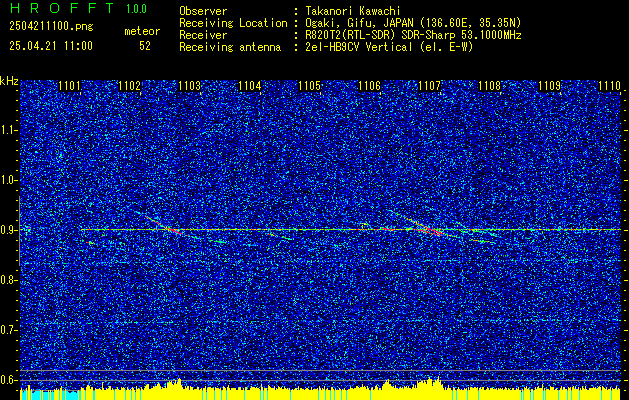Screen dimensions: 629x400
Task: Select the Receiving Location label
Action: pyautogui.click(x=233, y=23)
